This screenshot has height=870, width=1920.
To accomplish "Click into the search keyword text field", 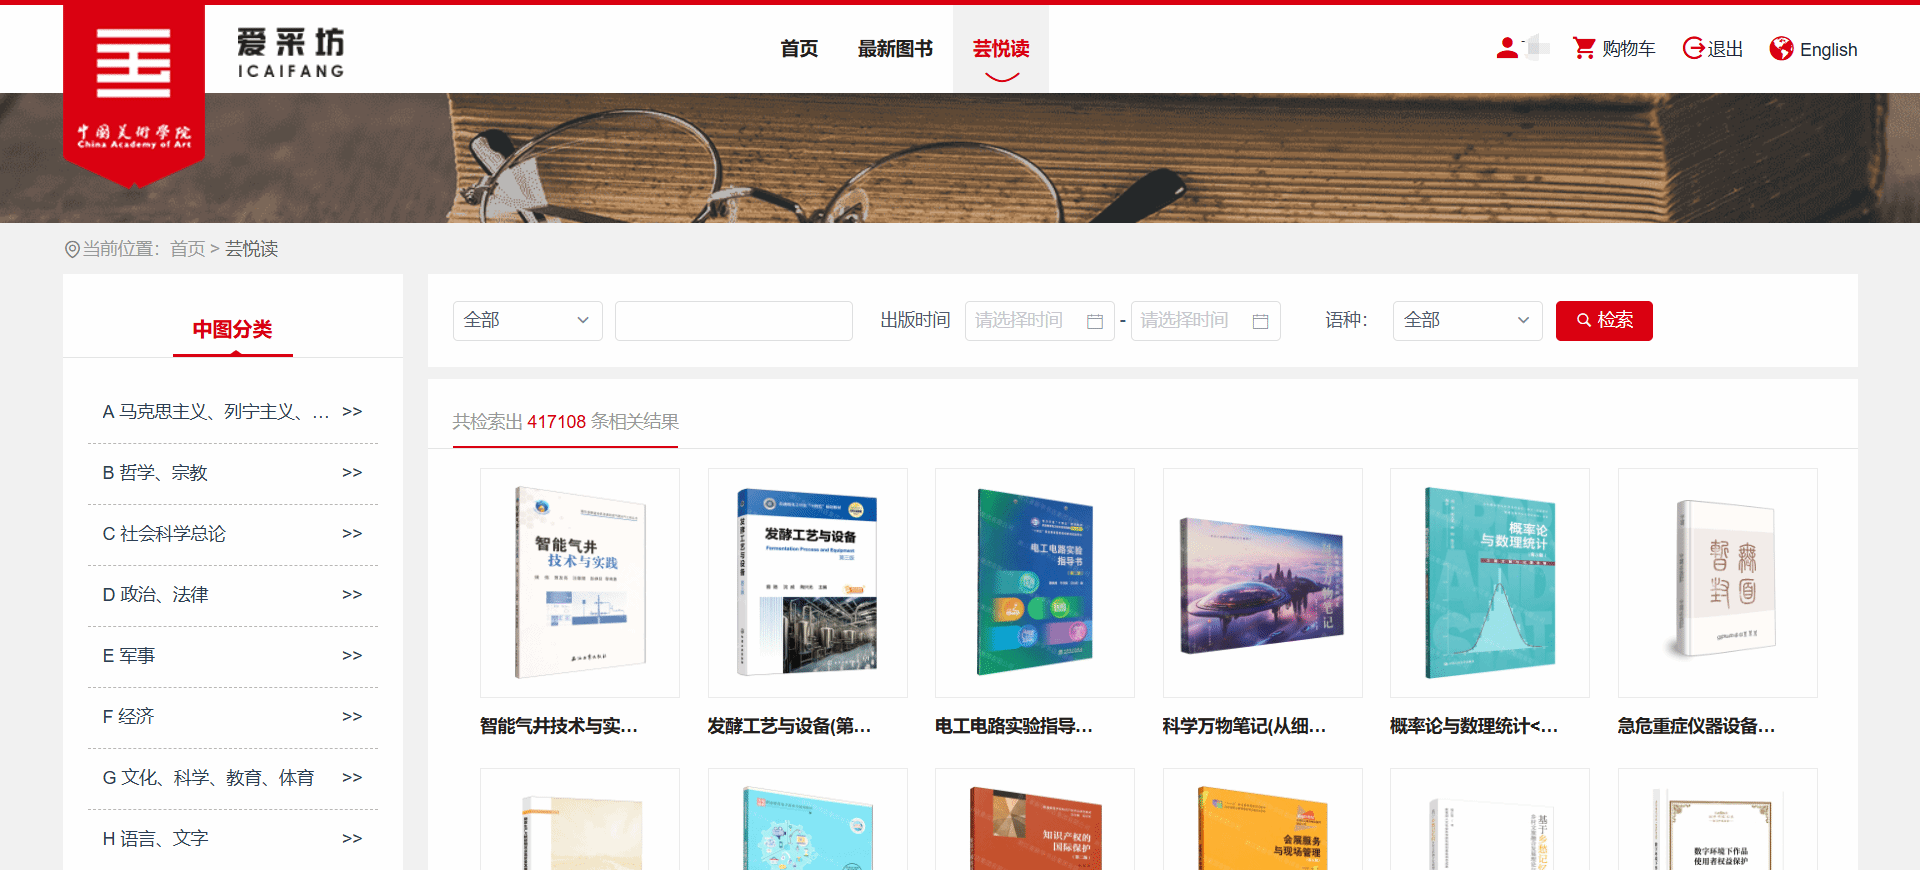I will point(733,321).
